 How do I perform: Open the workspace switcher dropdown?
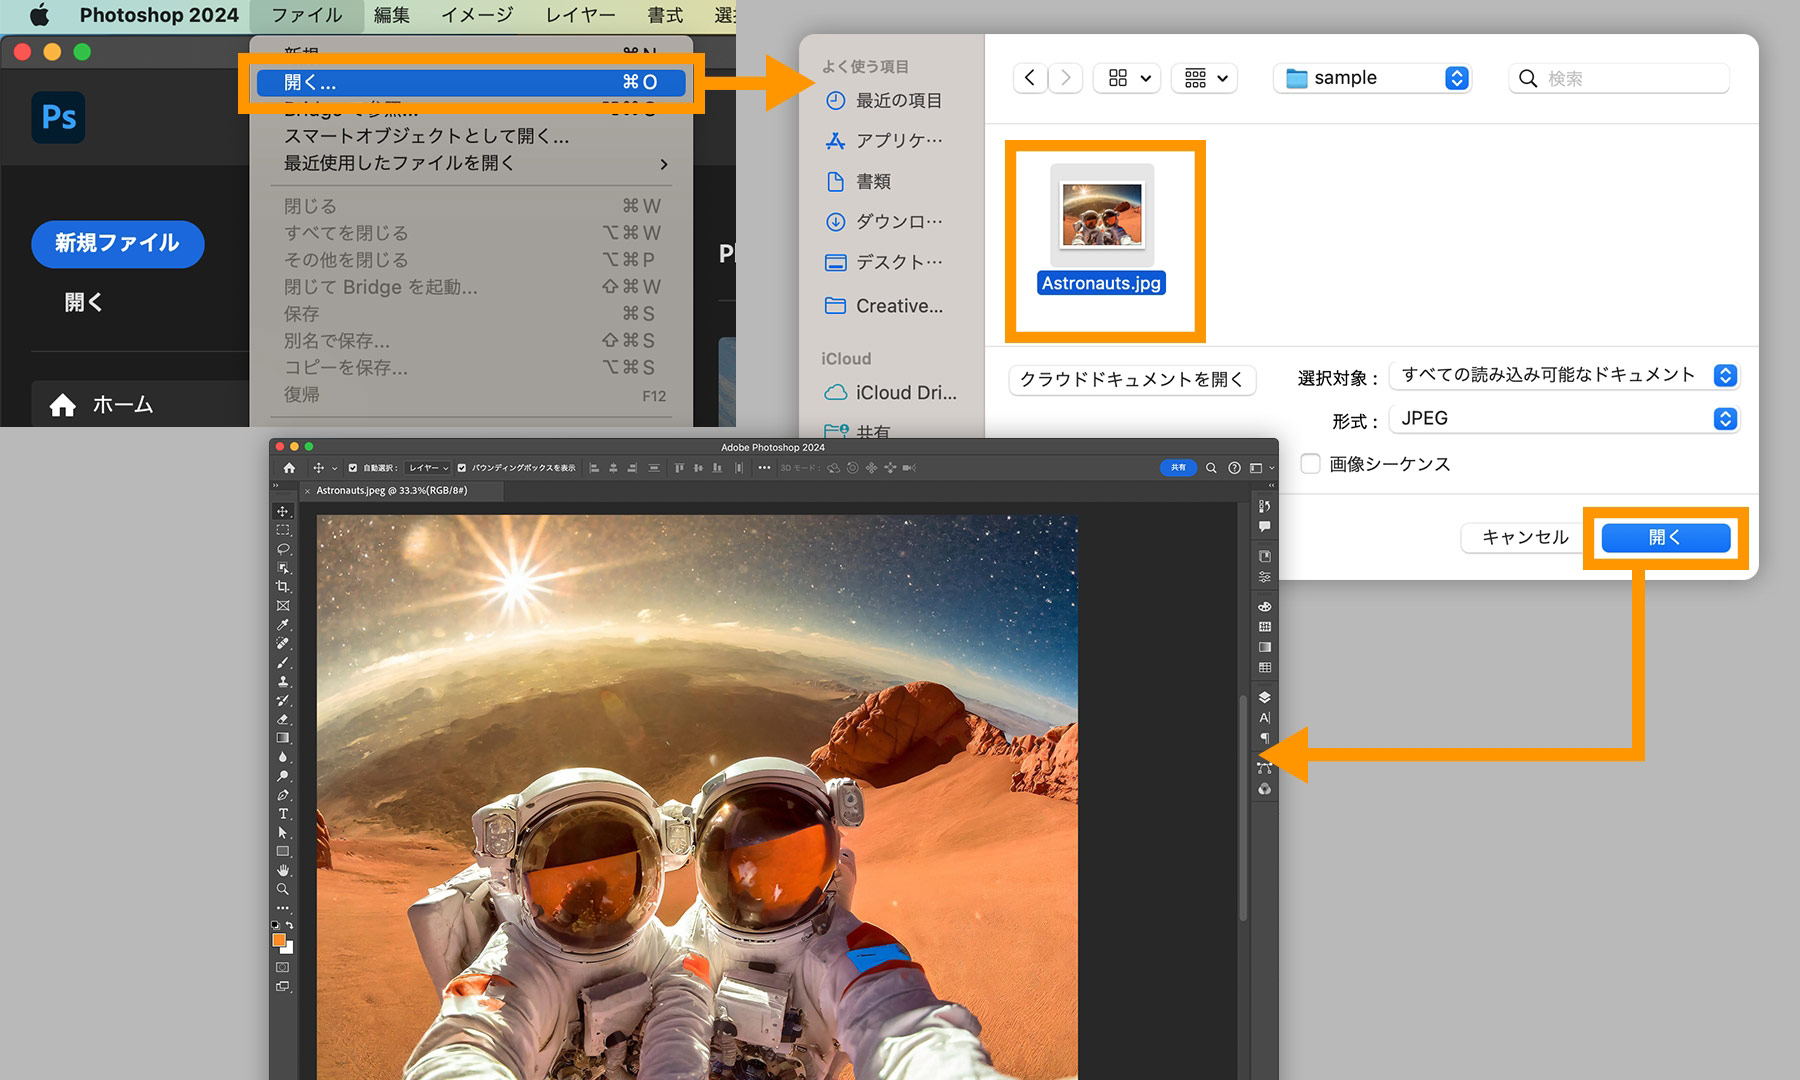pos(1261,468)
